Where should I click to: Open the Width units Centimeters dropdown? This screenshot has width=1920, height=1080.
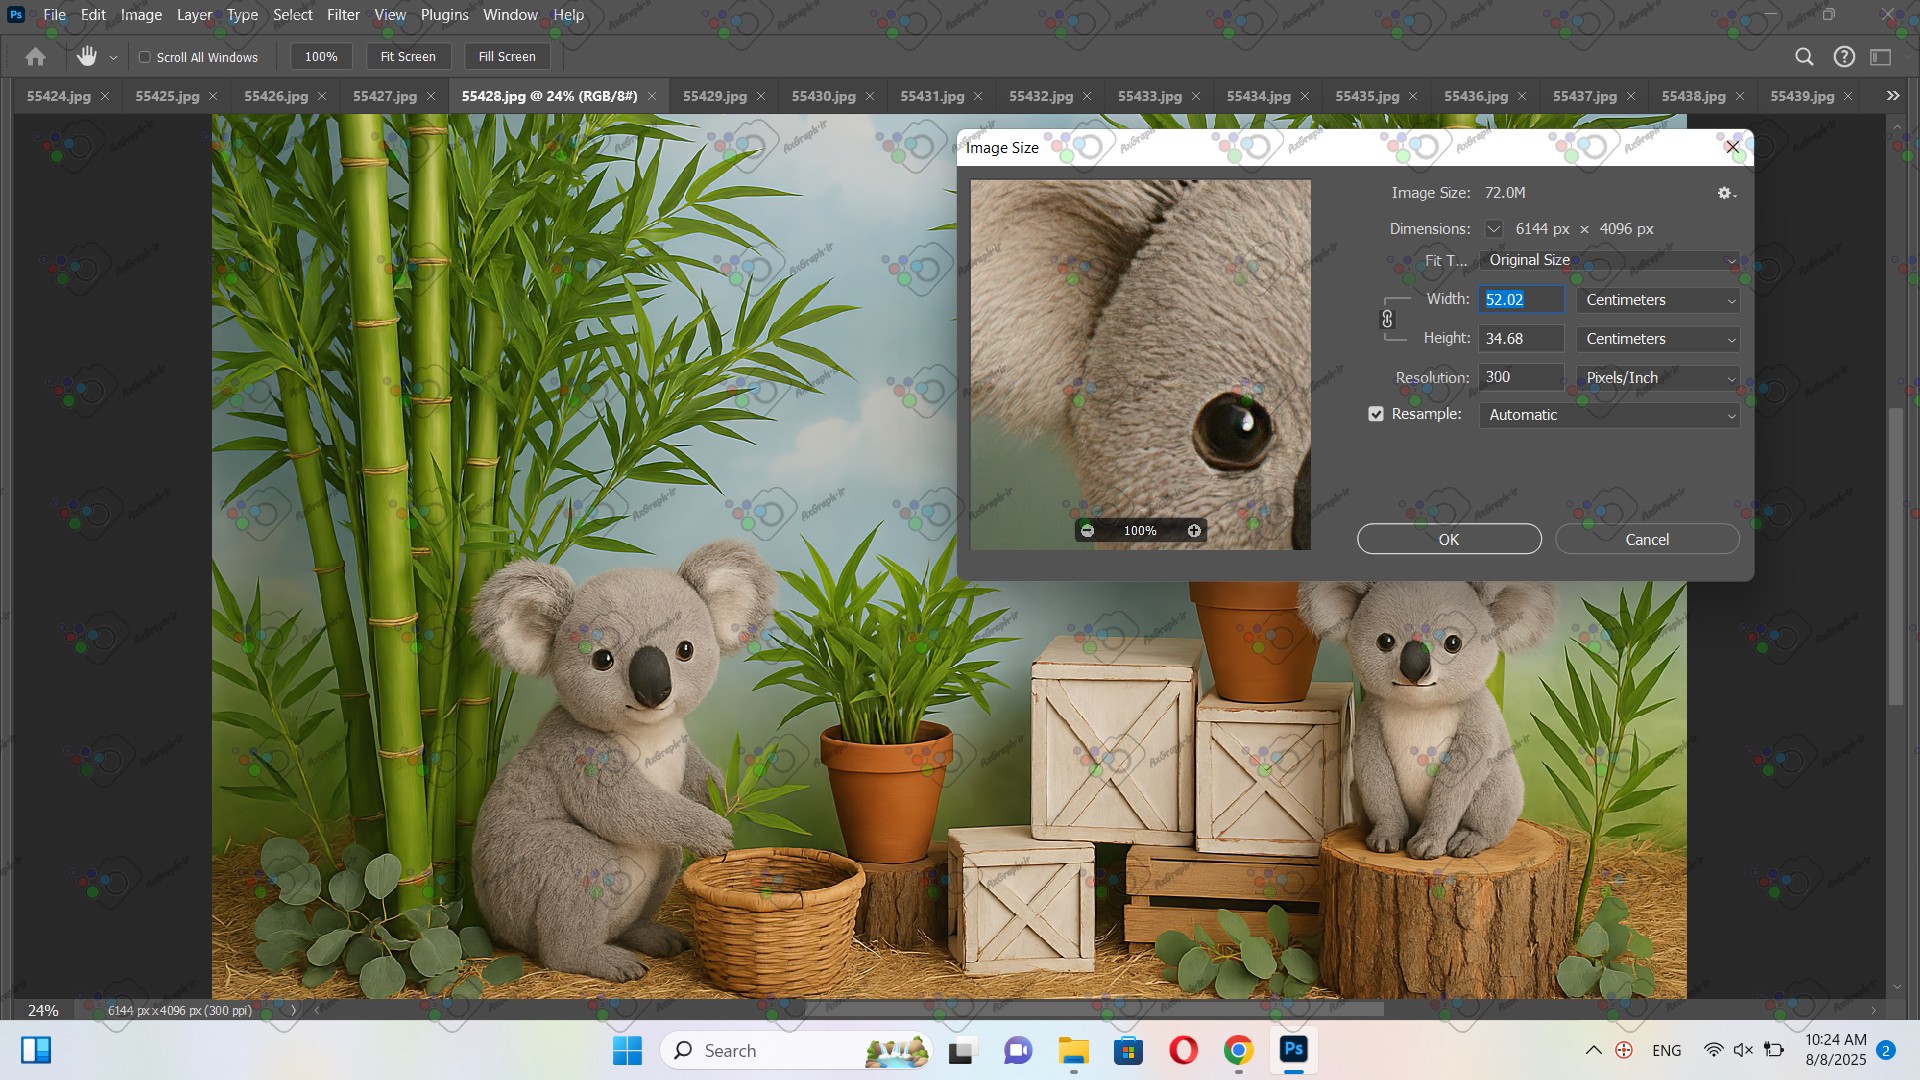[x=1657, y=300]
